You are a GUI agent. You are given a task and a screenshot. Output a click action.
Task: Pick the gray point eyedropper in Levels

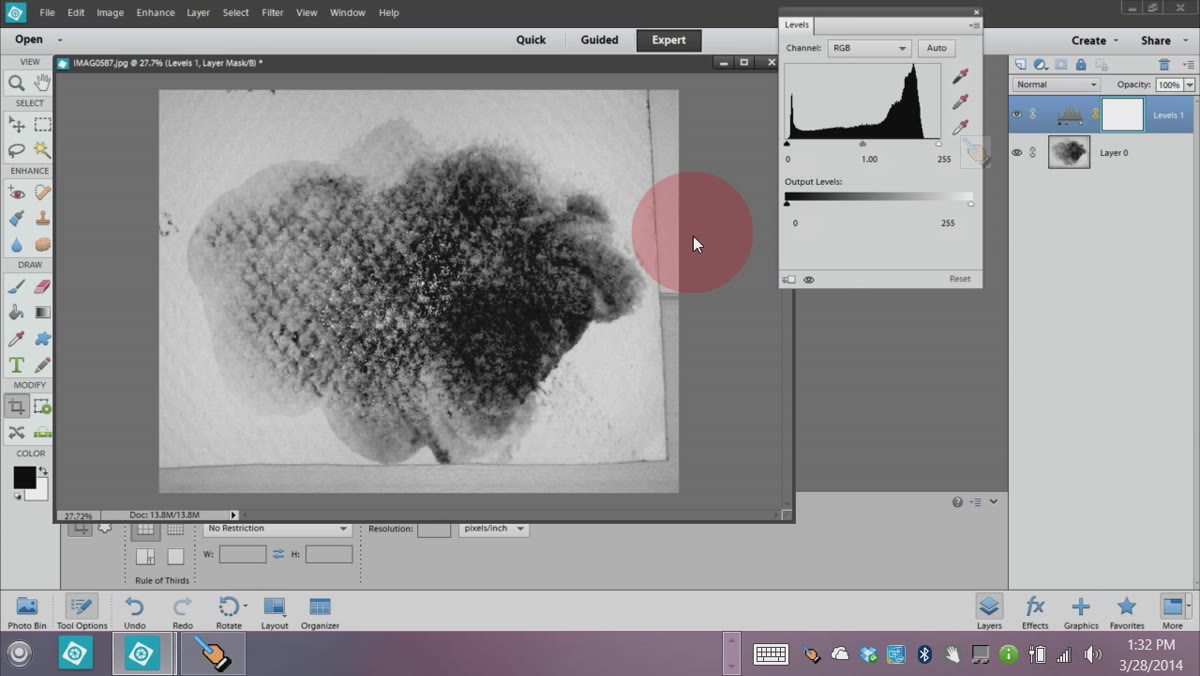pos(960,102)
